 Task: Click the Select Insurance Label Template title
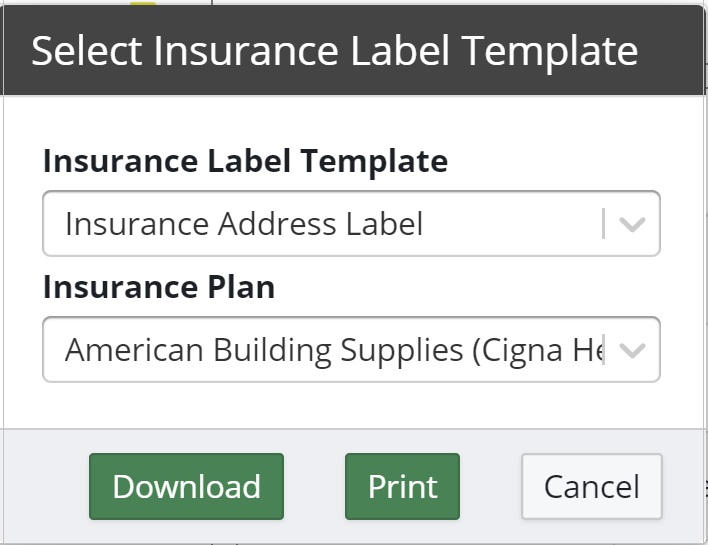[334, 51]
